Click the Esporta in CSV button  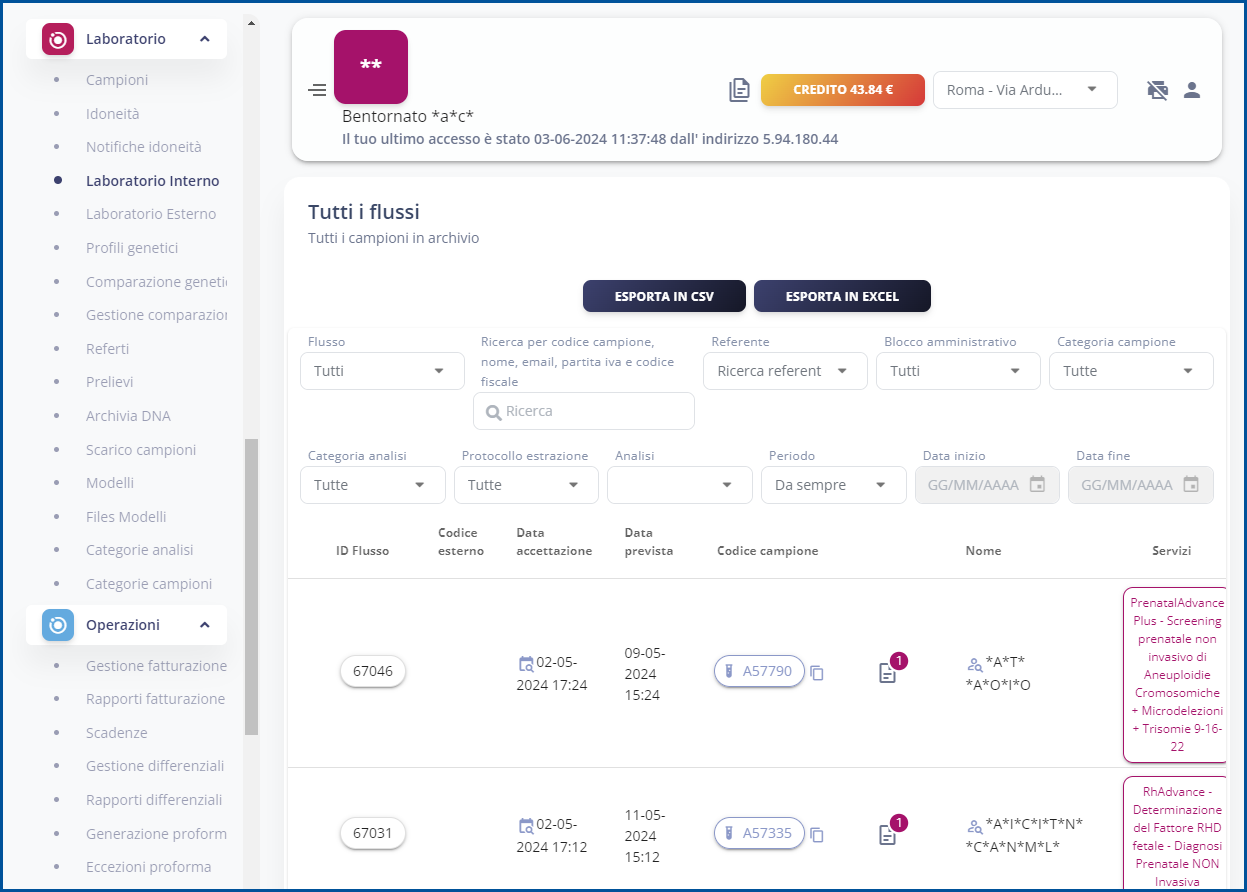click(664, 297)
